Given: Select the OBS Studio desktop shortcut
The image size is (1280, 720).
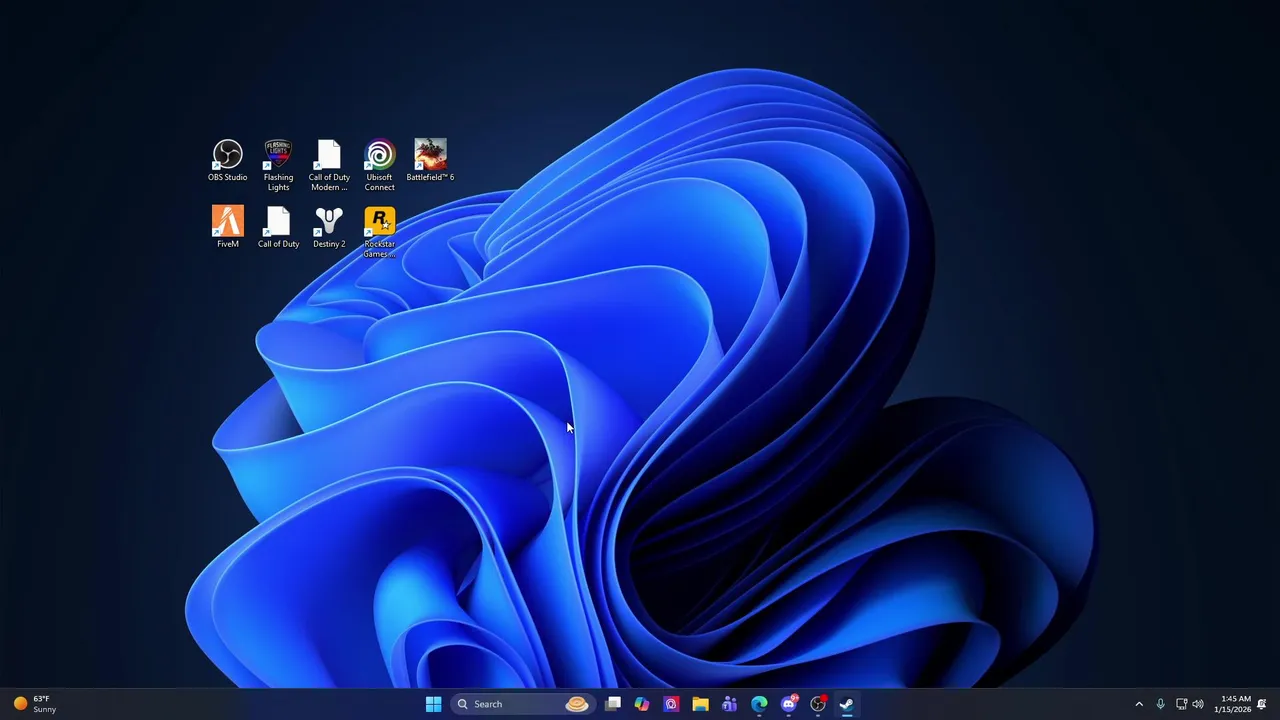Looking at the screenshot, I should click(228, 161).
